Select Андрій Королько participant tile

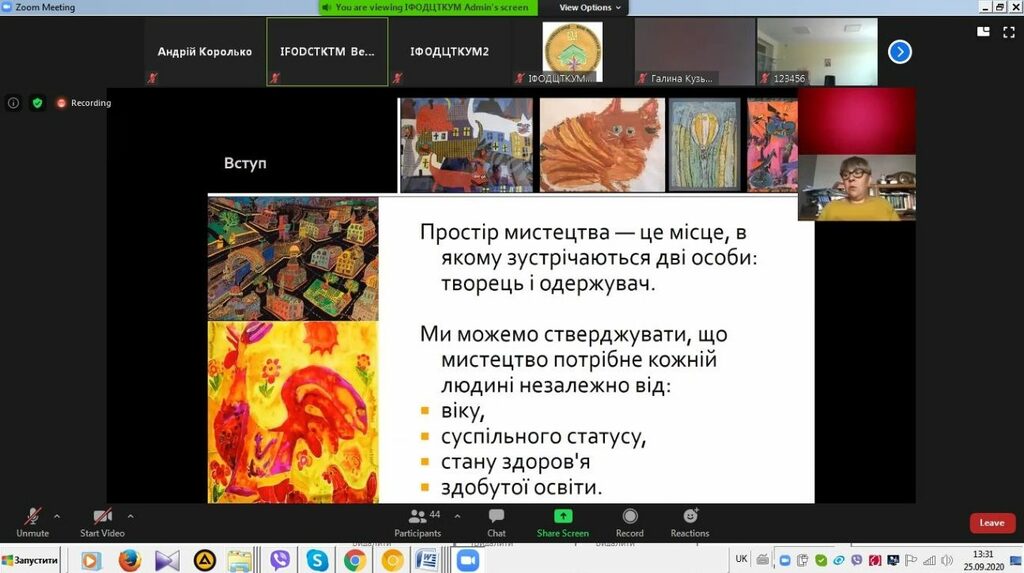pyautogui.click(x=205, y=52)
